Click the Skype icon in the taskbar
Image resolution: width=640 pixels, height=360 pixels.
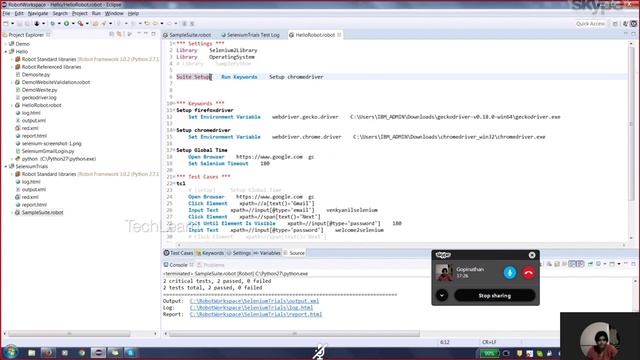[x=131, y=353]
